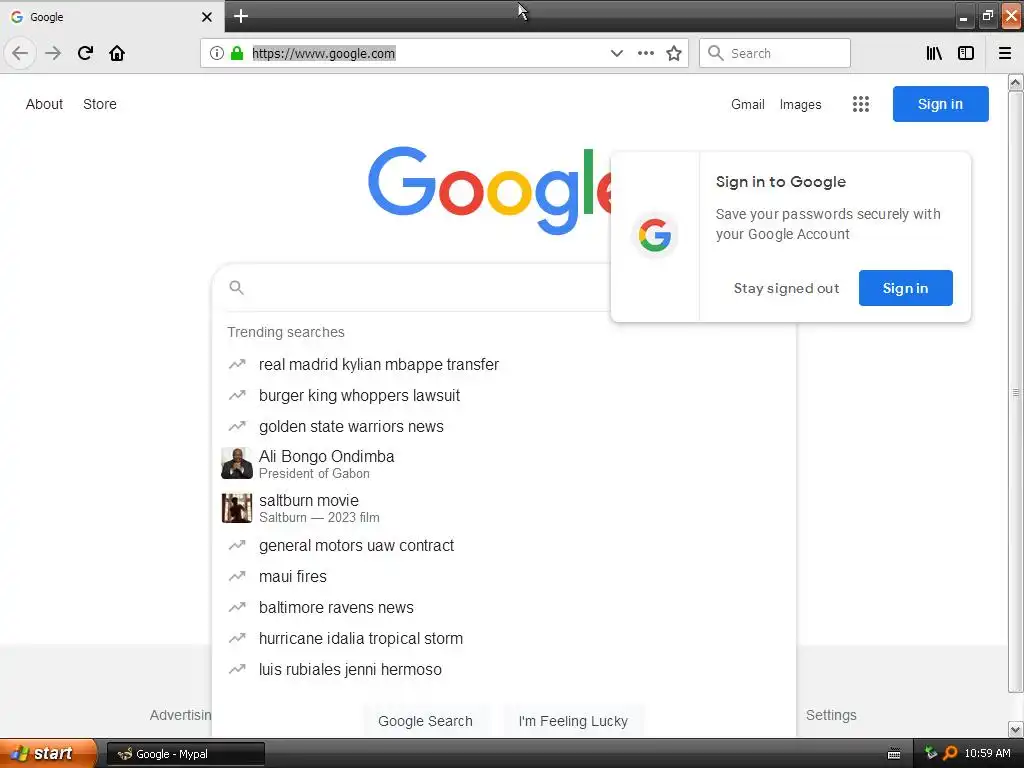The width and height of the screenshot is (1024, 768).
Task: Click Sign in inside the Google popup
Action: pos(905,288)
